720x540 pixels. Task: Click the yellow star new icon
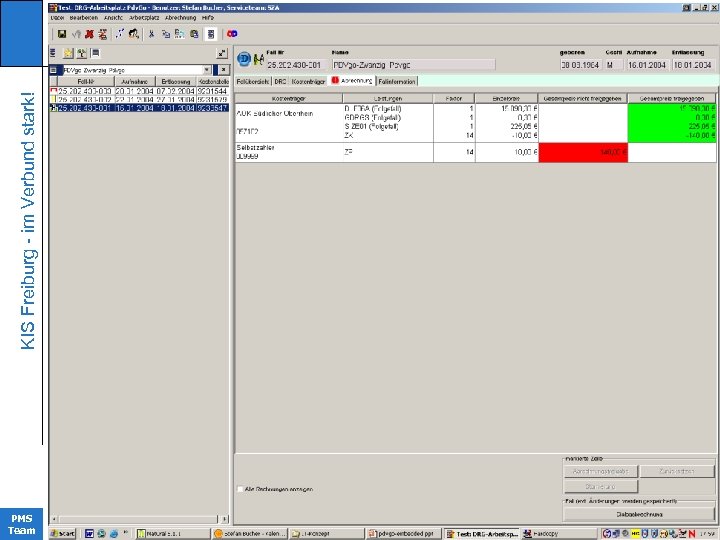(68, 53)
